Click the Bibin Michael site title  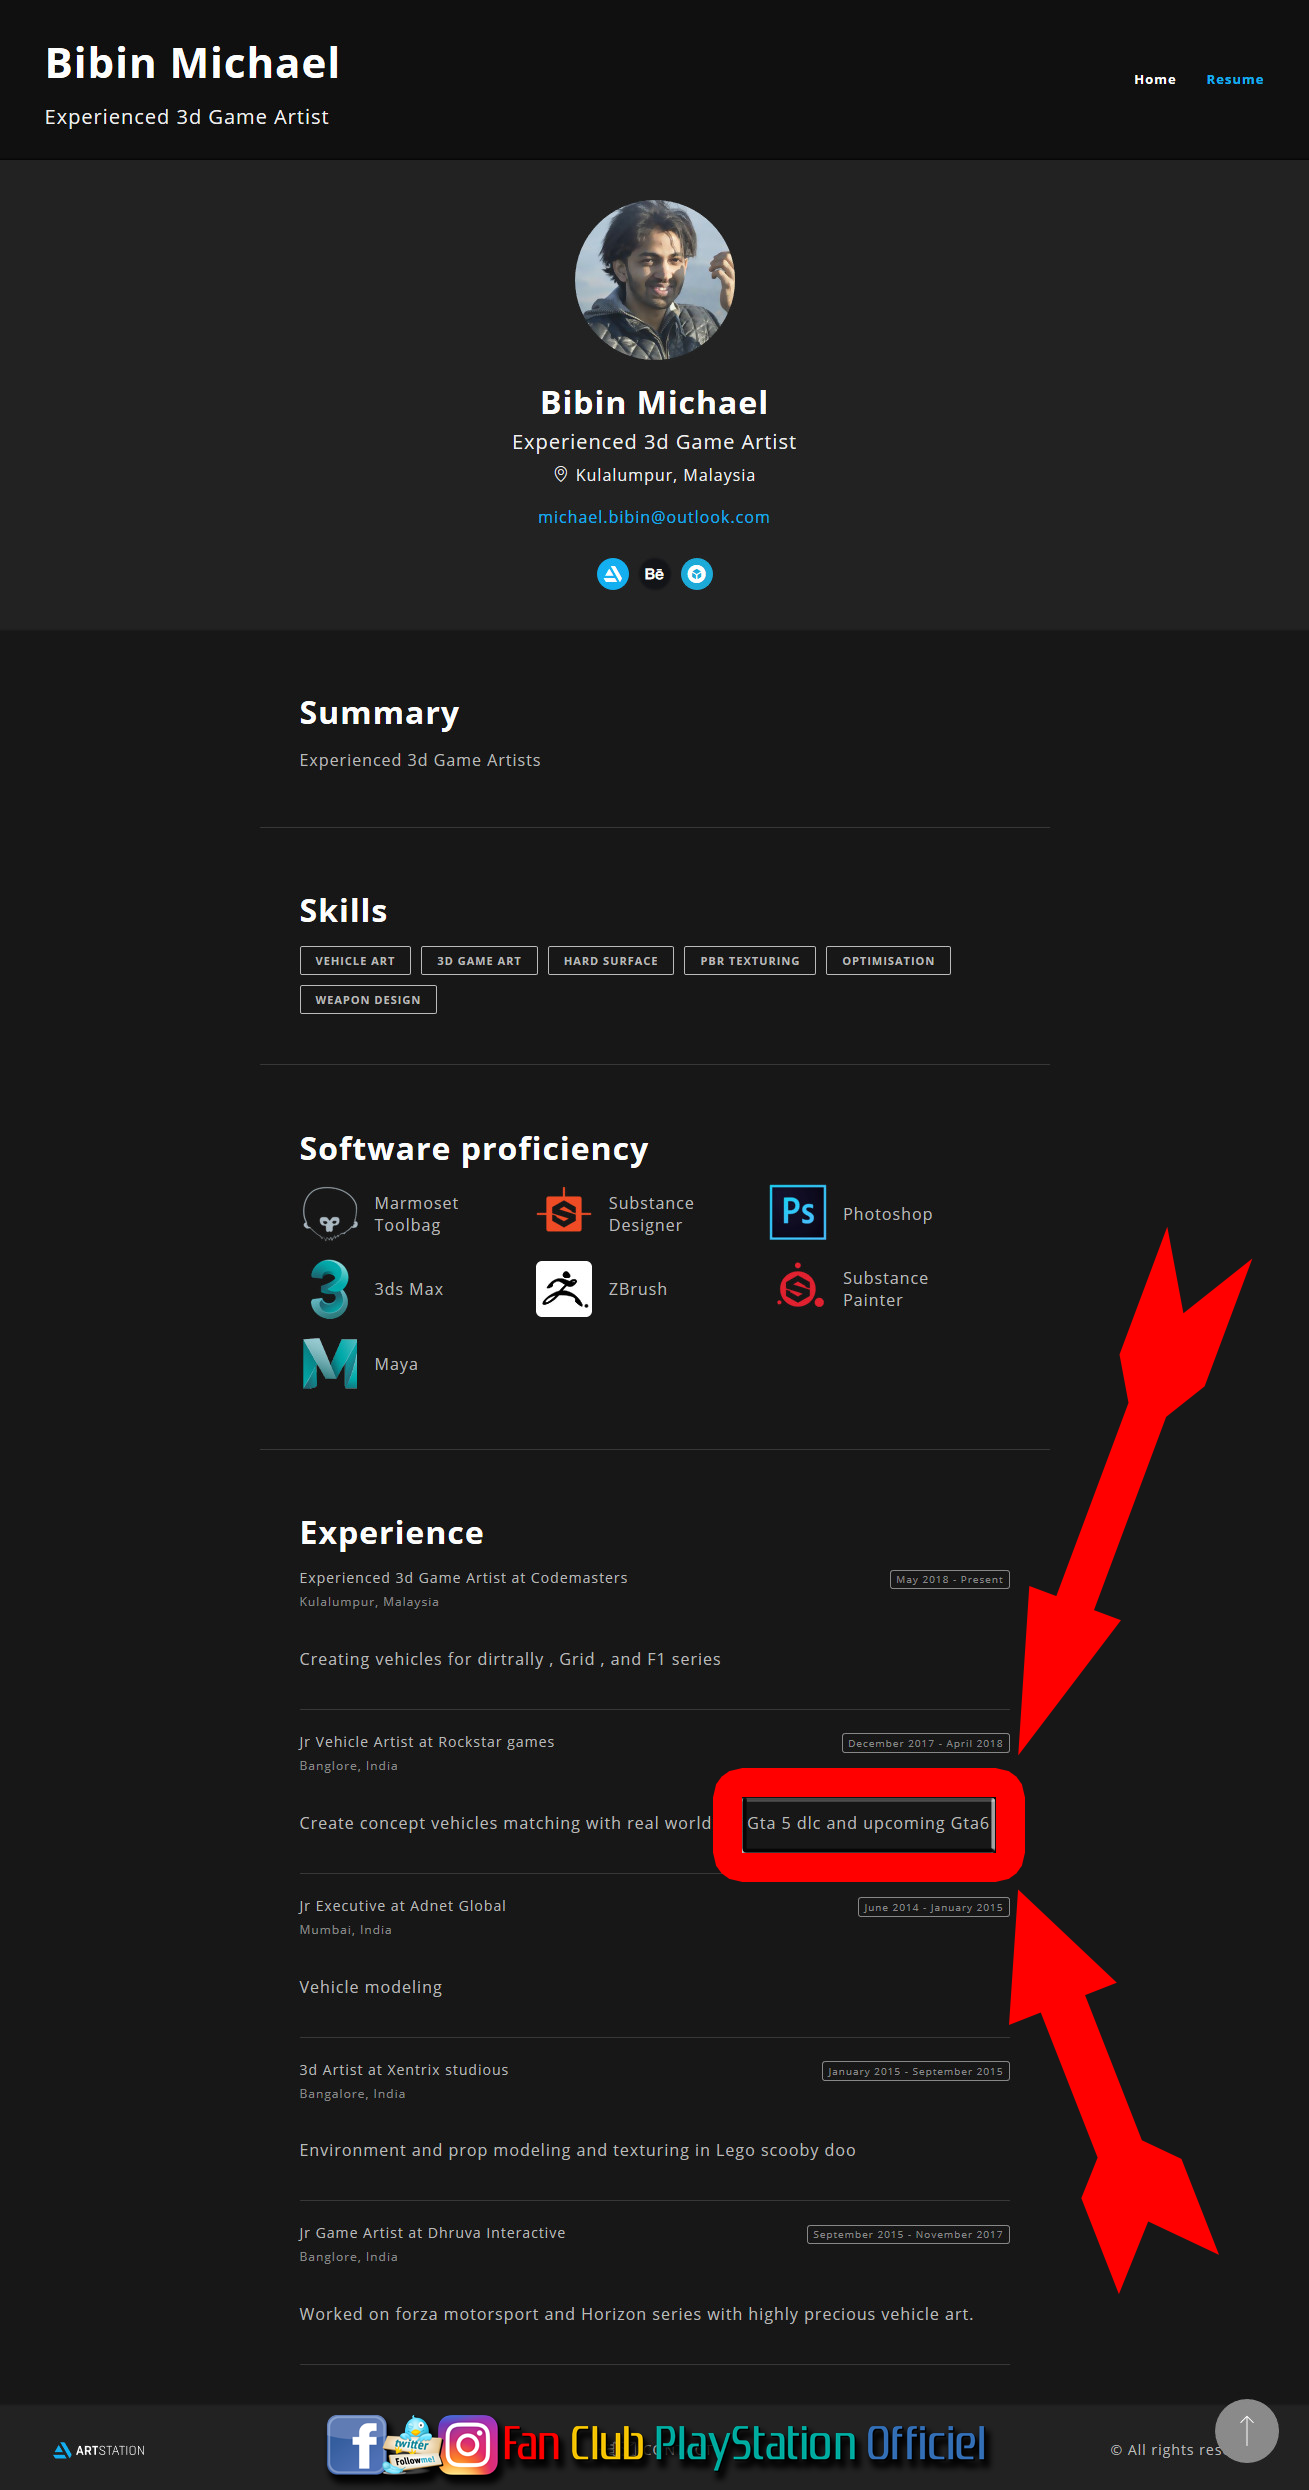(193, 63)
